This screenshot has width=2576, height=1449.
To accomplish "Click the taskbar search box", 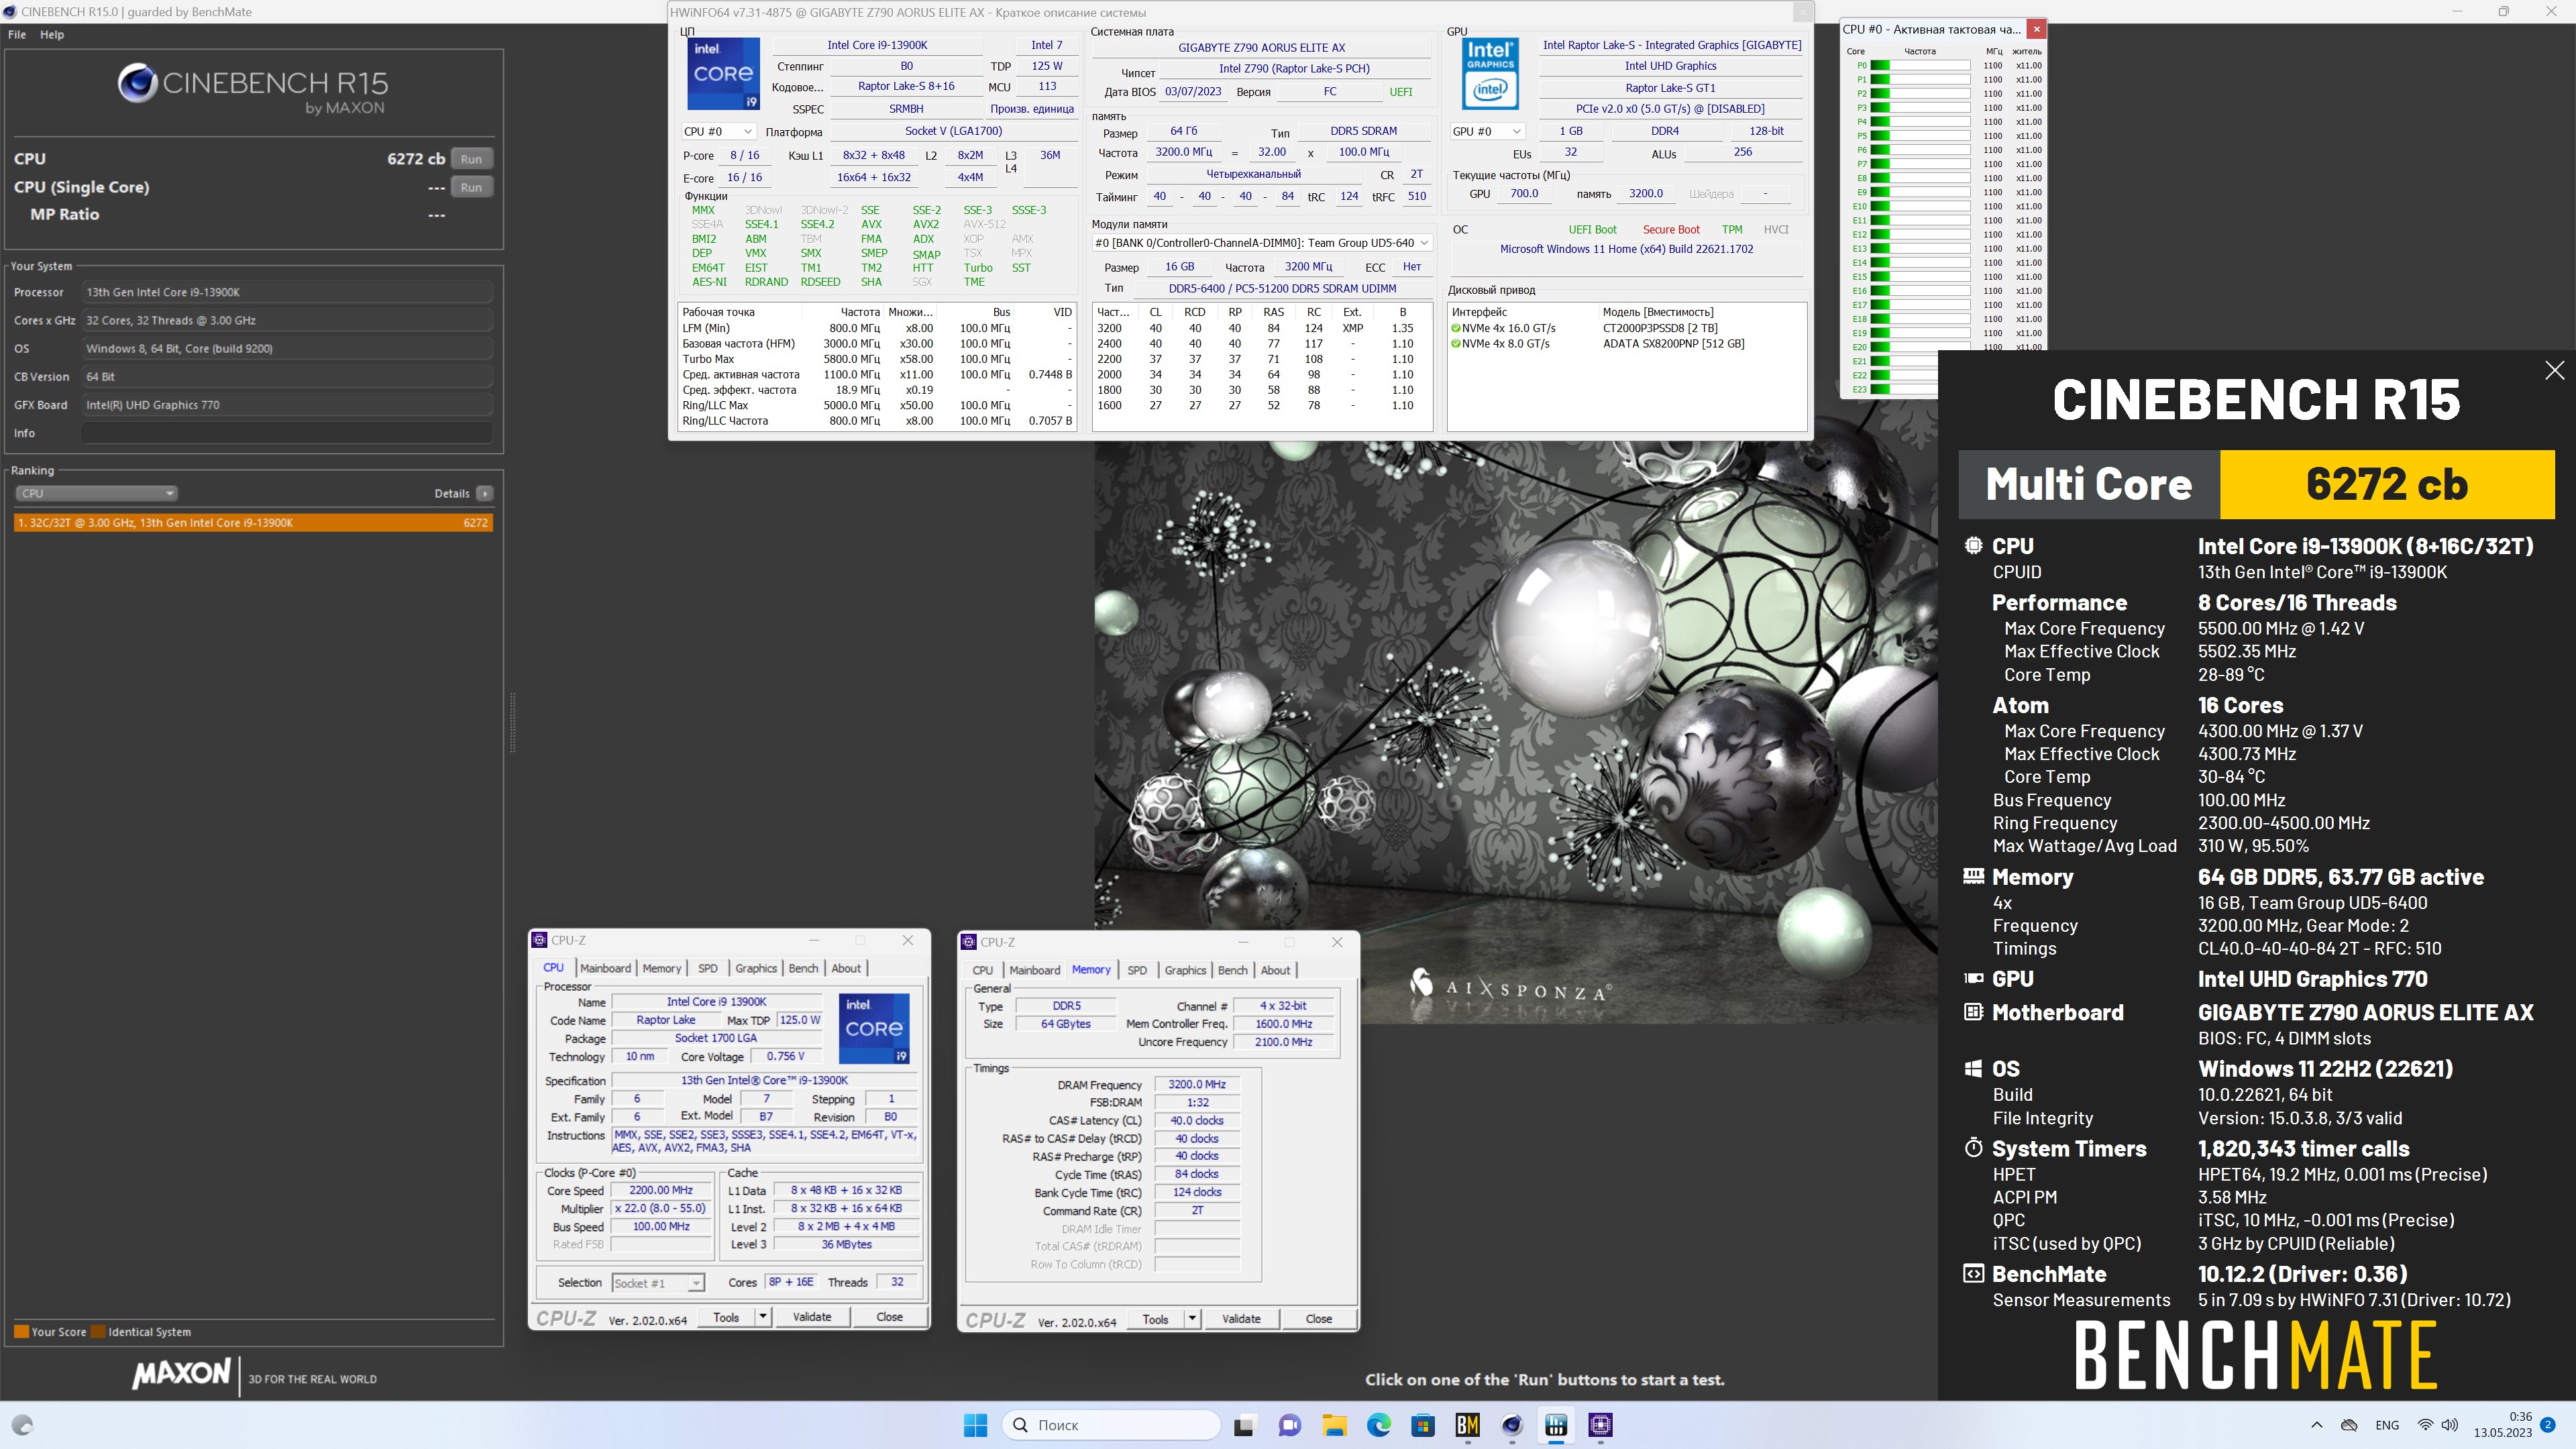I will click(x=1112, y=1425).
